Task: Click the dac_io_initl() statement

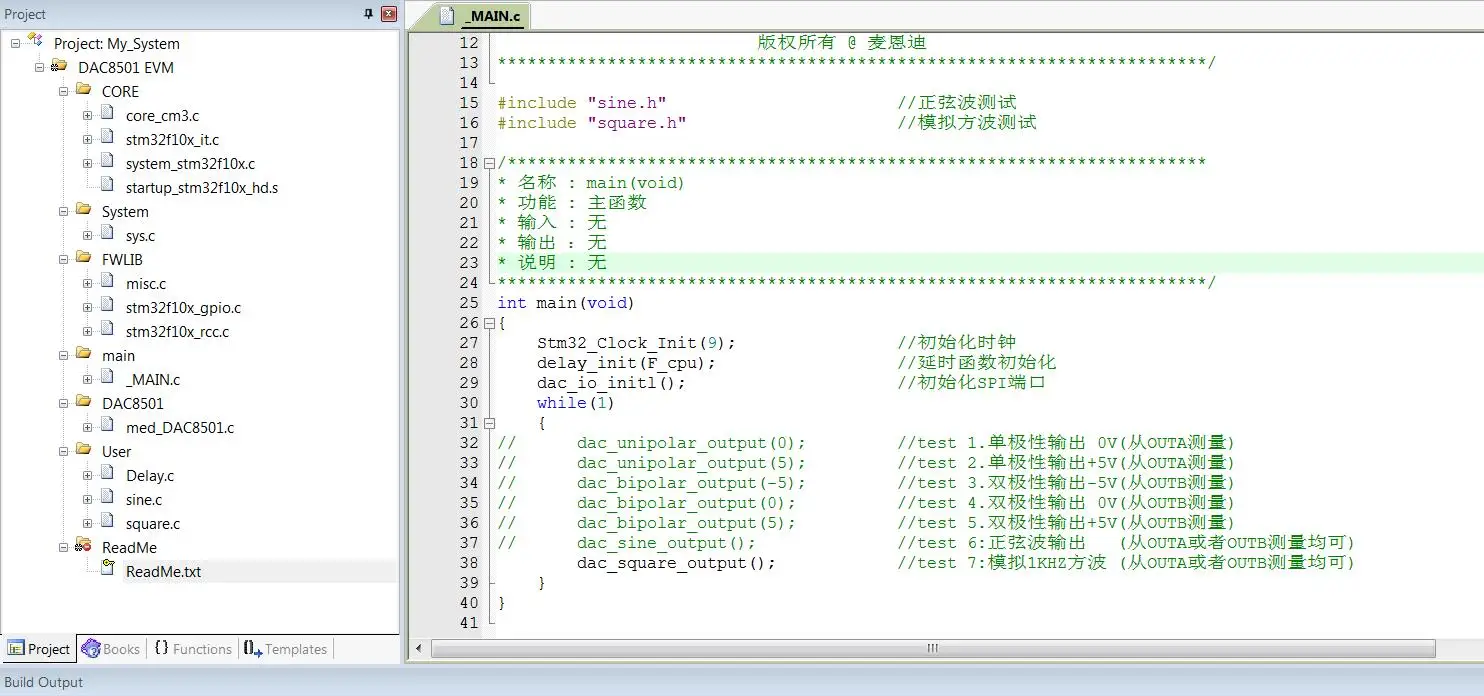Action: click(x=611, y=383)
